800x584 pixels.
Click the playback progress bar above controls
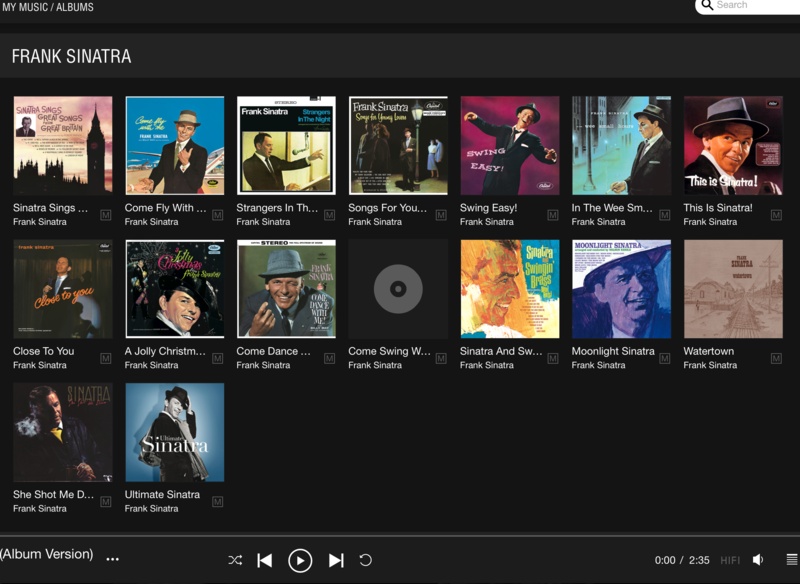pos(400,535)
